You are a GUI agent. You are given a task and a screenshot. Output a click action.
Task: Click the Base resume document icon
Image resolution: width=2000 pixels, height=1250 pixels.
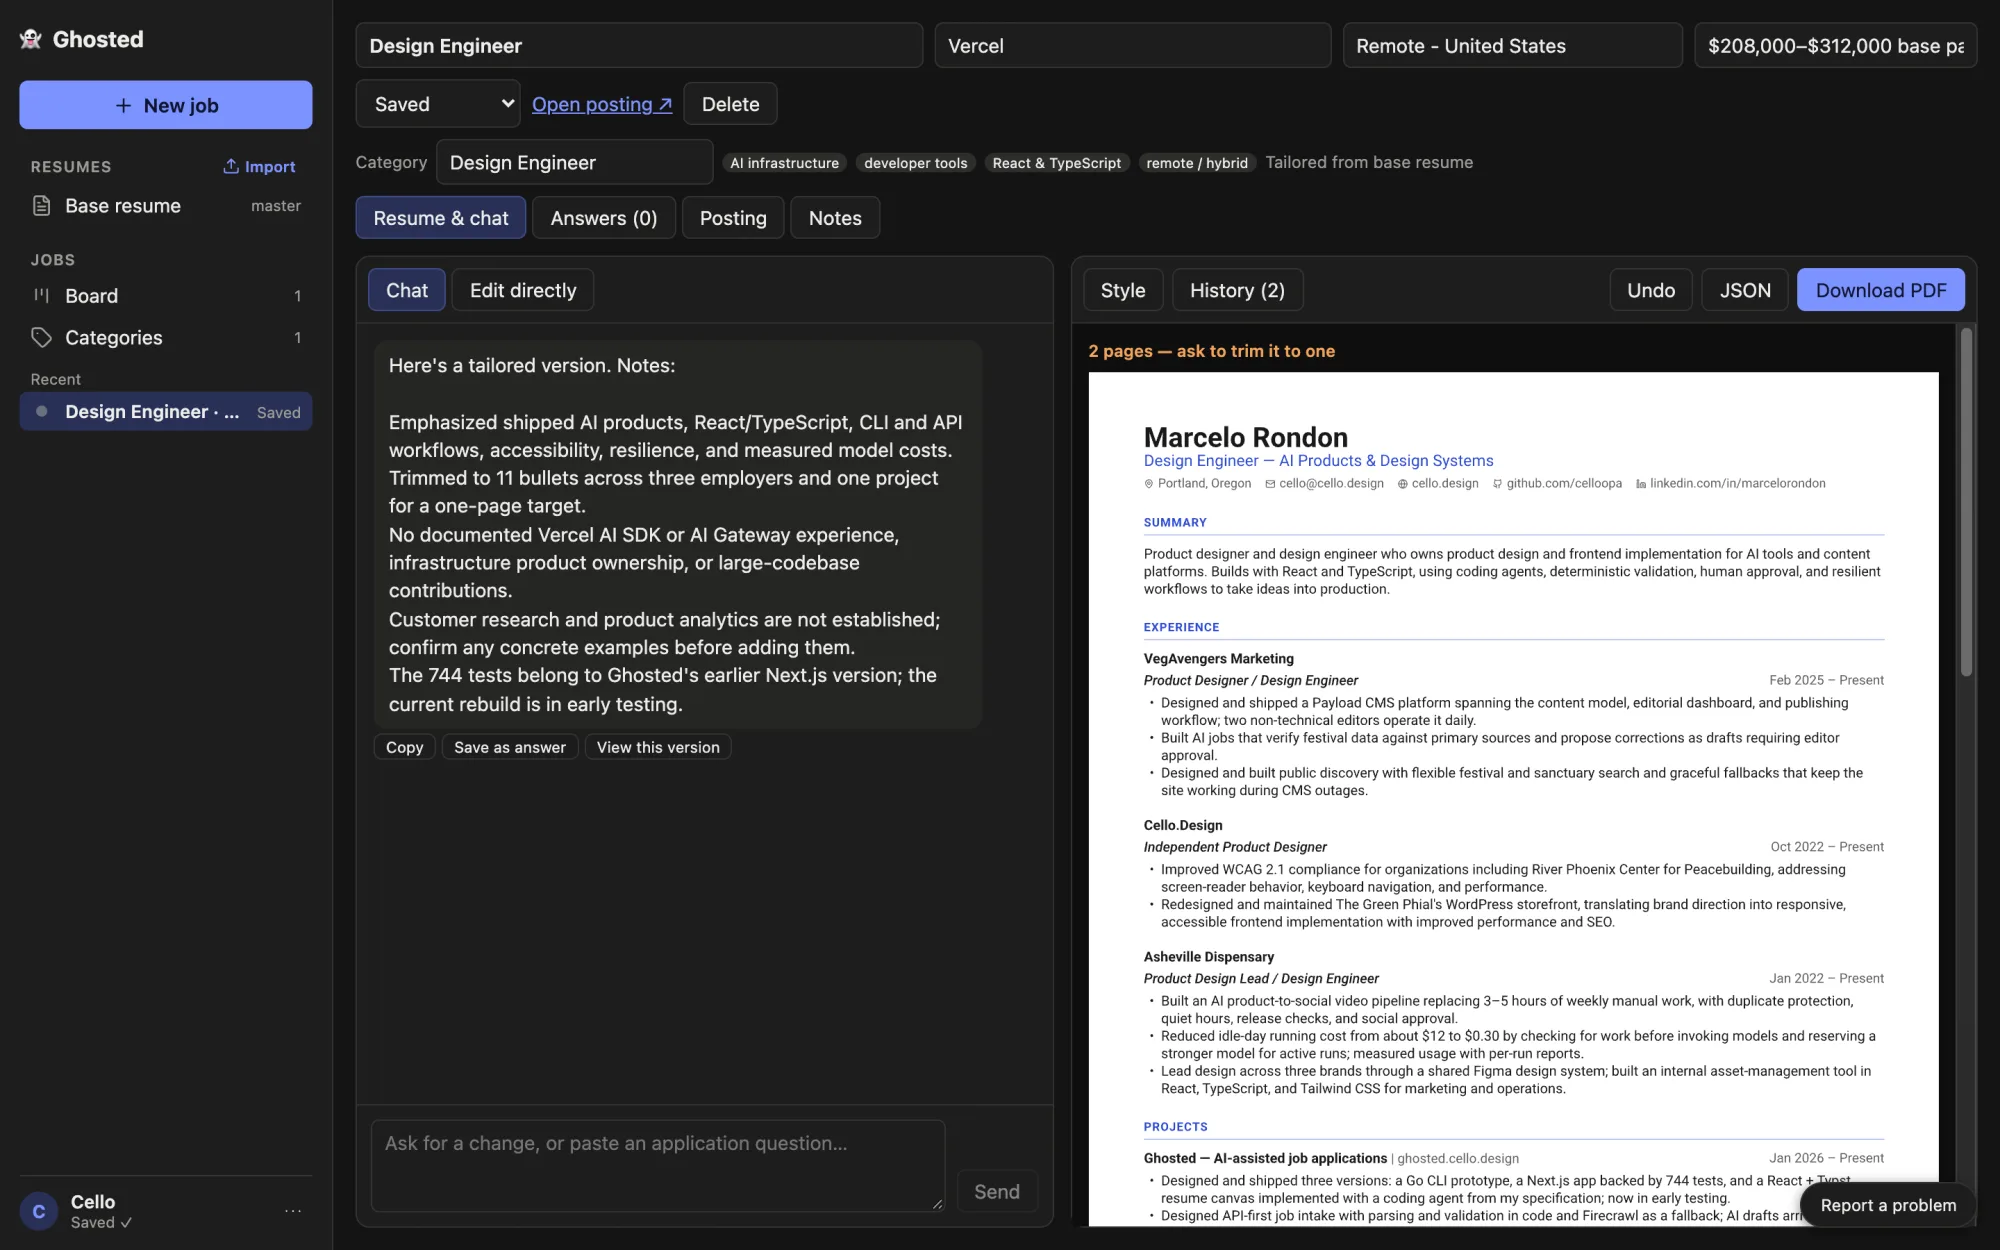[x=41, y=206]
